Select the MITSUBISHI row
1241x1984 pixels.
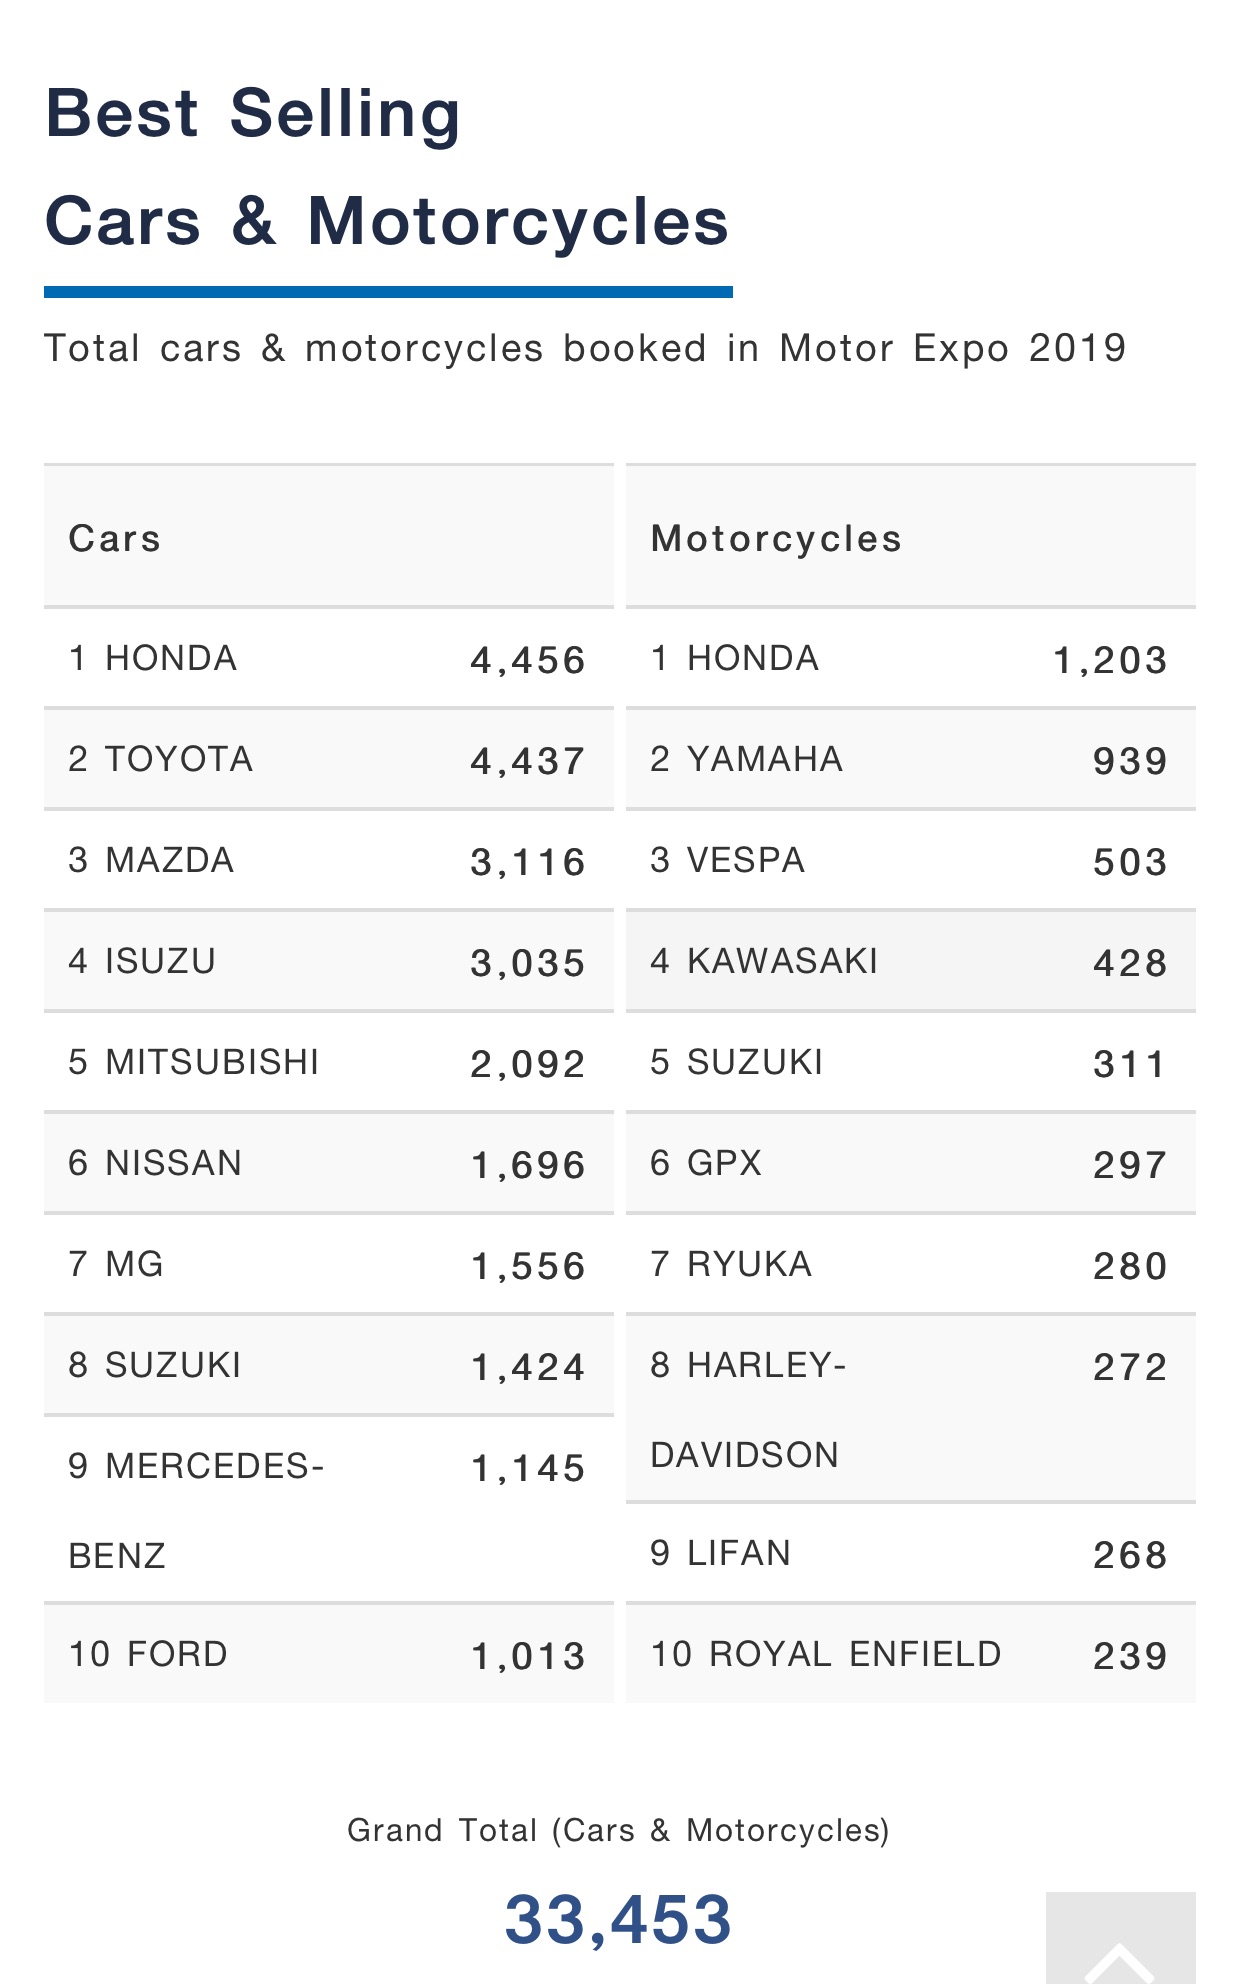click(x=329, y=1062)
